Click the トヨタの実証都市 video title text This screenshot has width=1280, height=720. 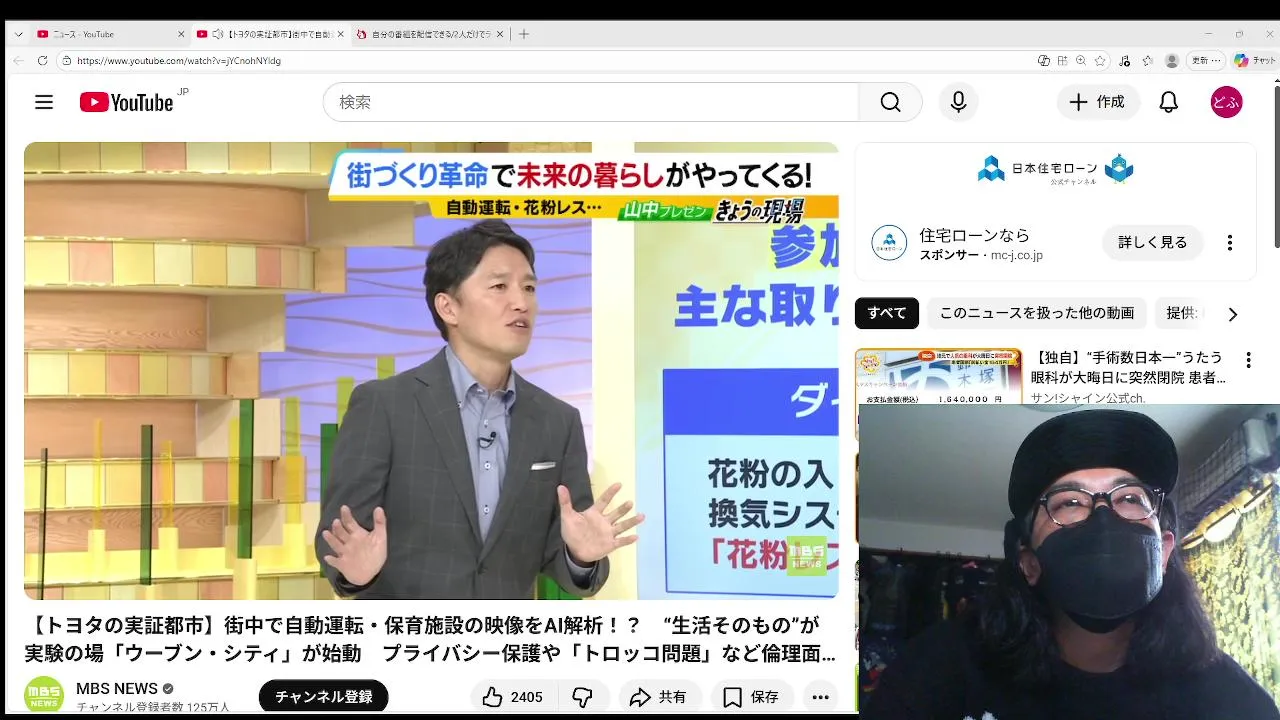(430, 639)
